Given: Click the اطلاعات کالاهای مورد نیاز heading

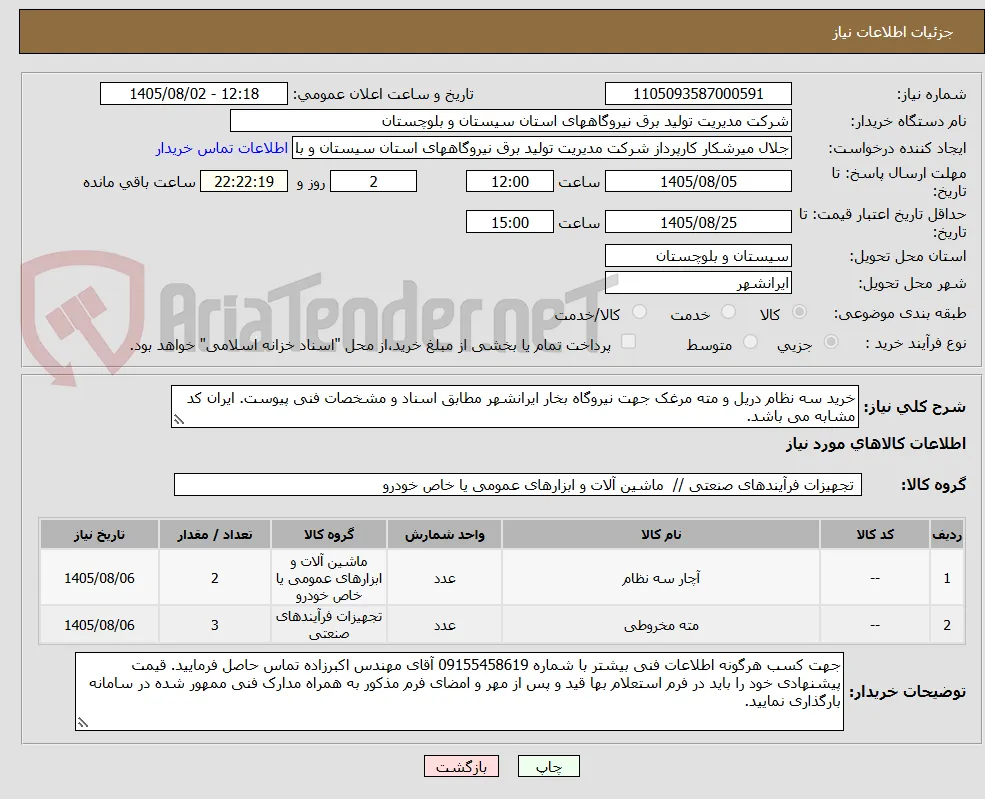Looking at the screenshot, I should point(876,444).
